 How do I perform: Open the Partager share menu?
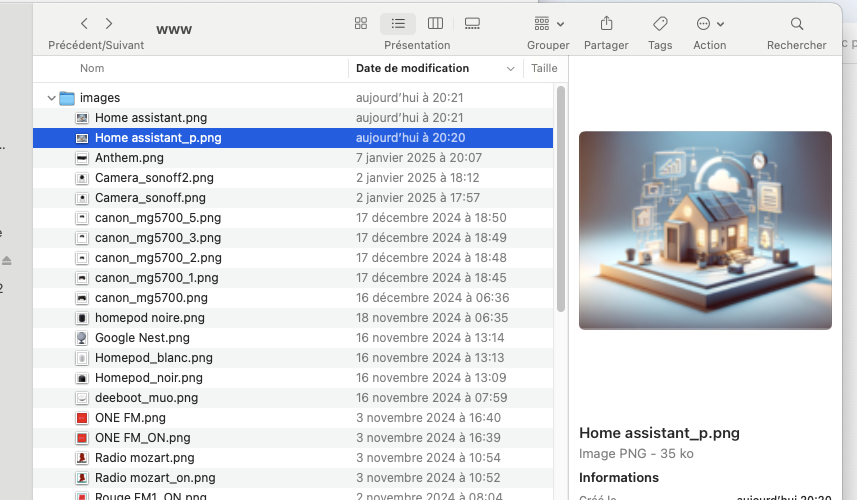[606, 23]
